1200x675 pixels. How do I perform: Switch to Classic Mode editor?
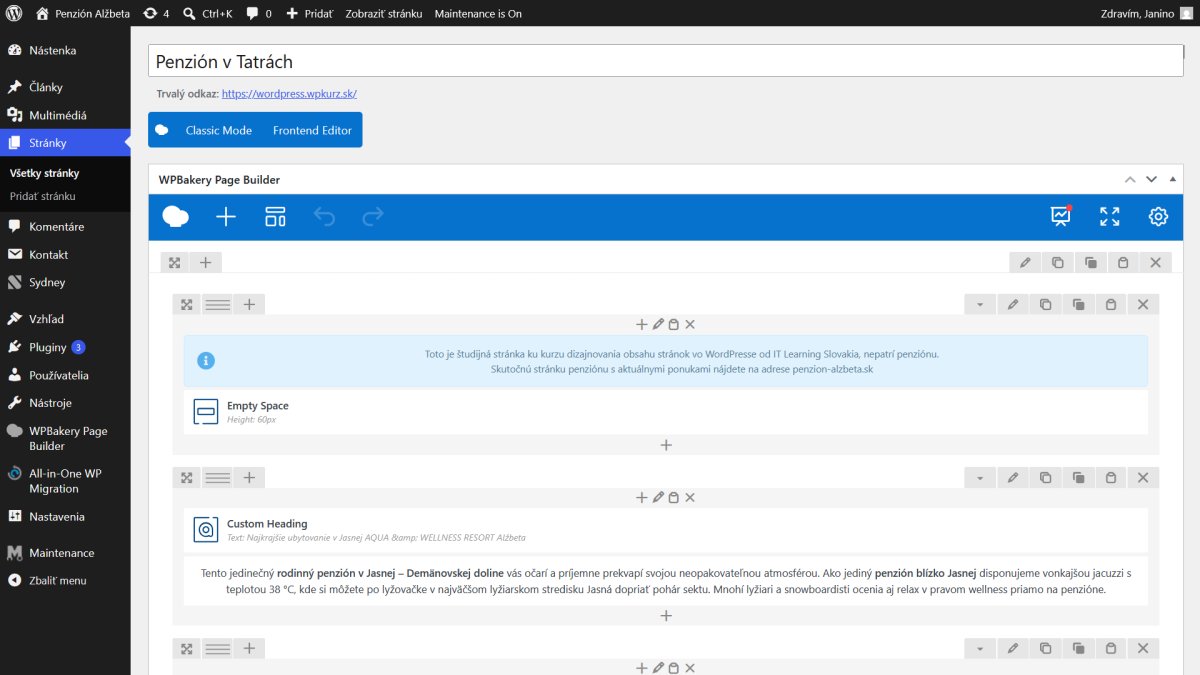(x=218, y=131)
